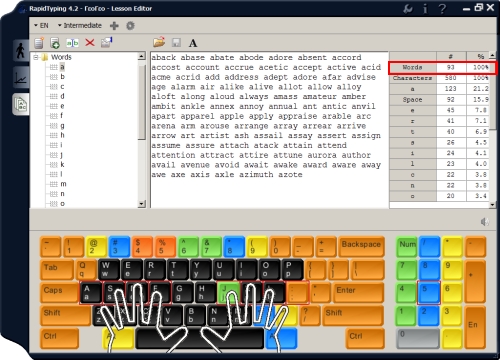Select the Words row in statistics table
The image size is (500, 360).
(442, 68)
